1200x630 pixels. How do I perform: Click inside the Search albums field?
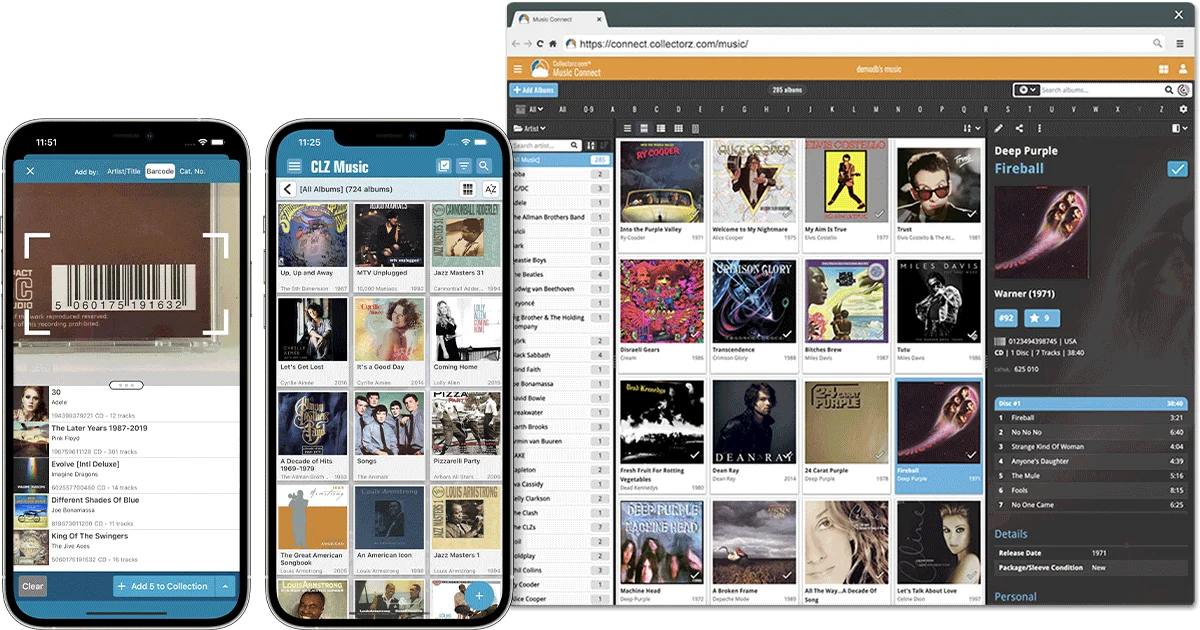point(1100,90)
